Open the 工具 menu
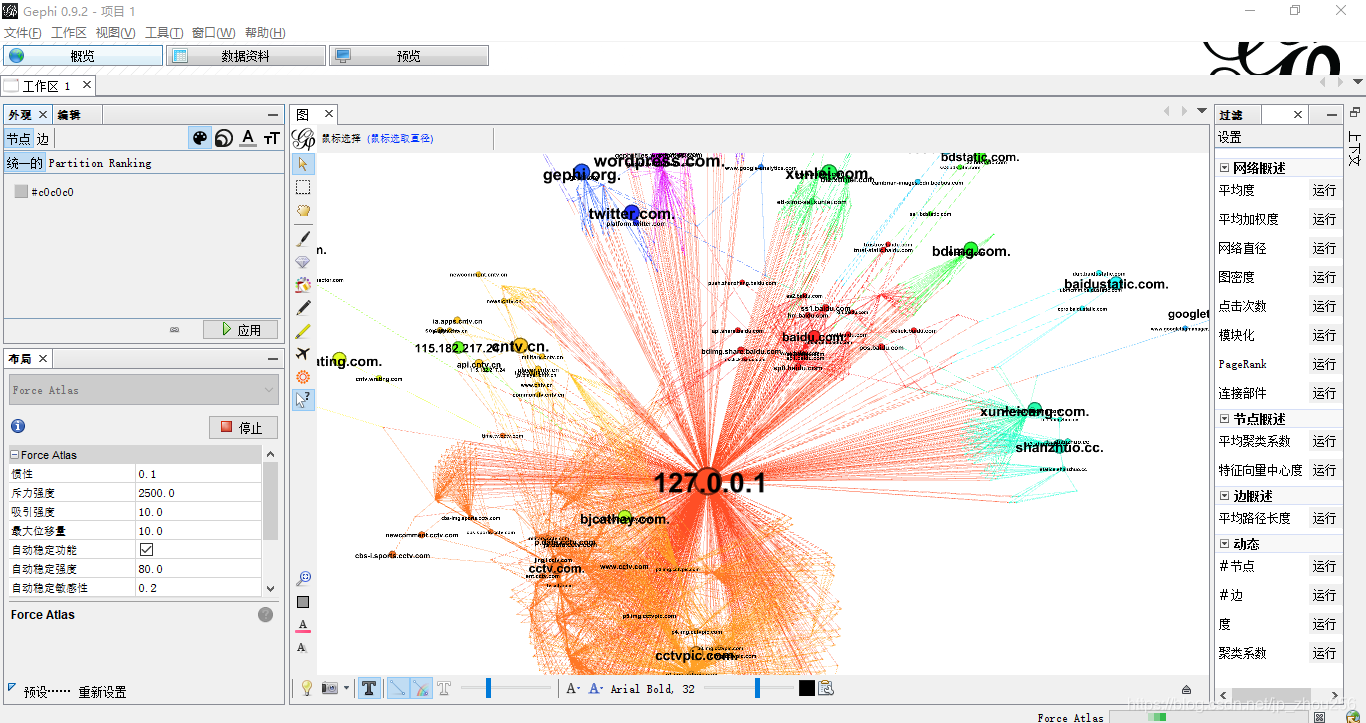Screen dimensions: 1366x723 point(164,33)
